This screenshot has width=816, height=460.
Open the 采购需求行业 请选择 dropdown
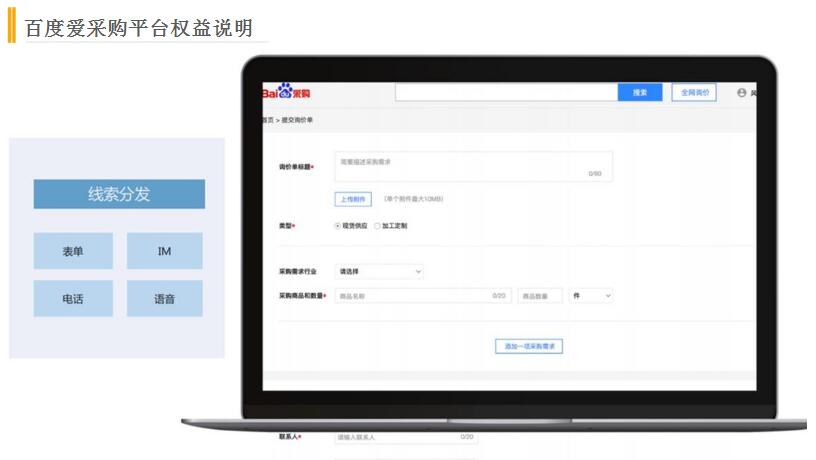379,272
